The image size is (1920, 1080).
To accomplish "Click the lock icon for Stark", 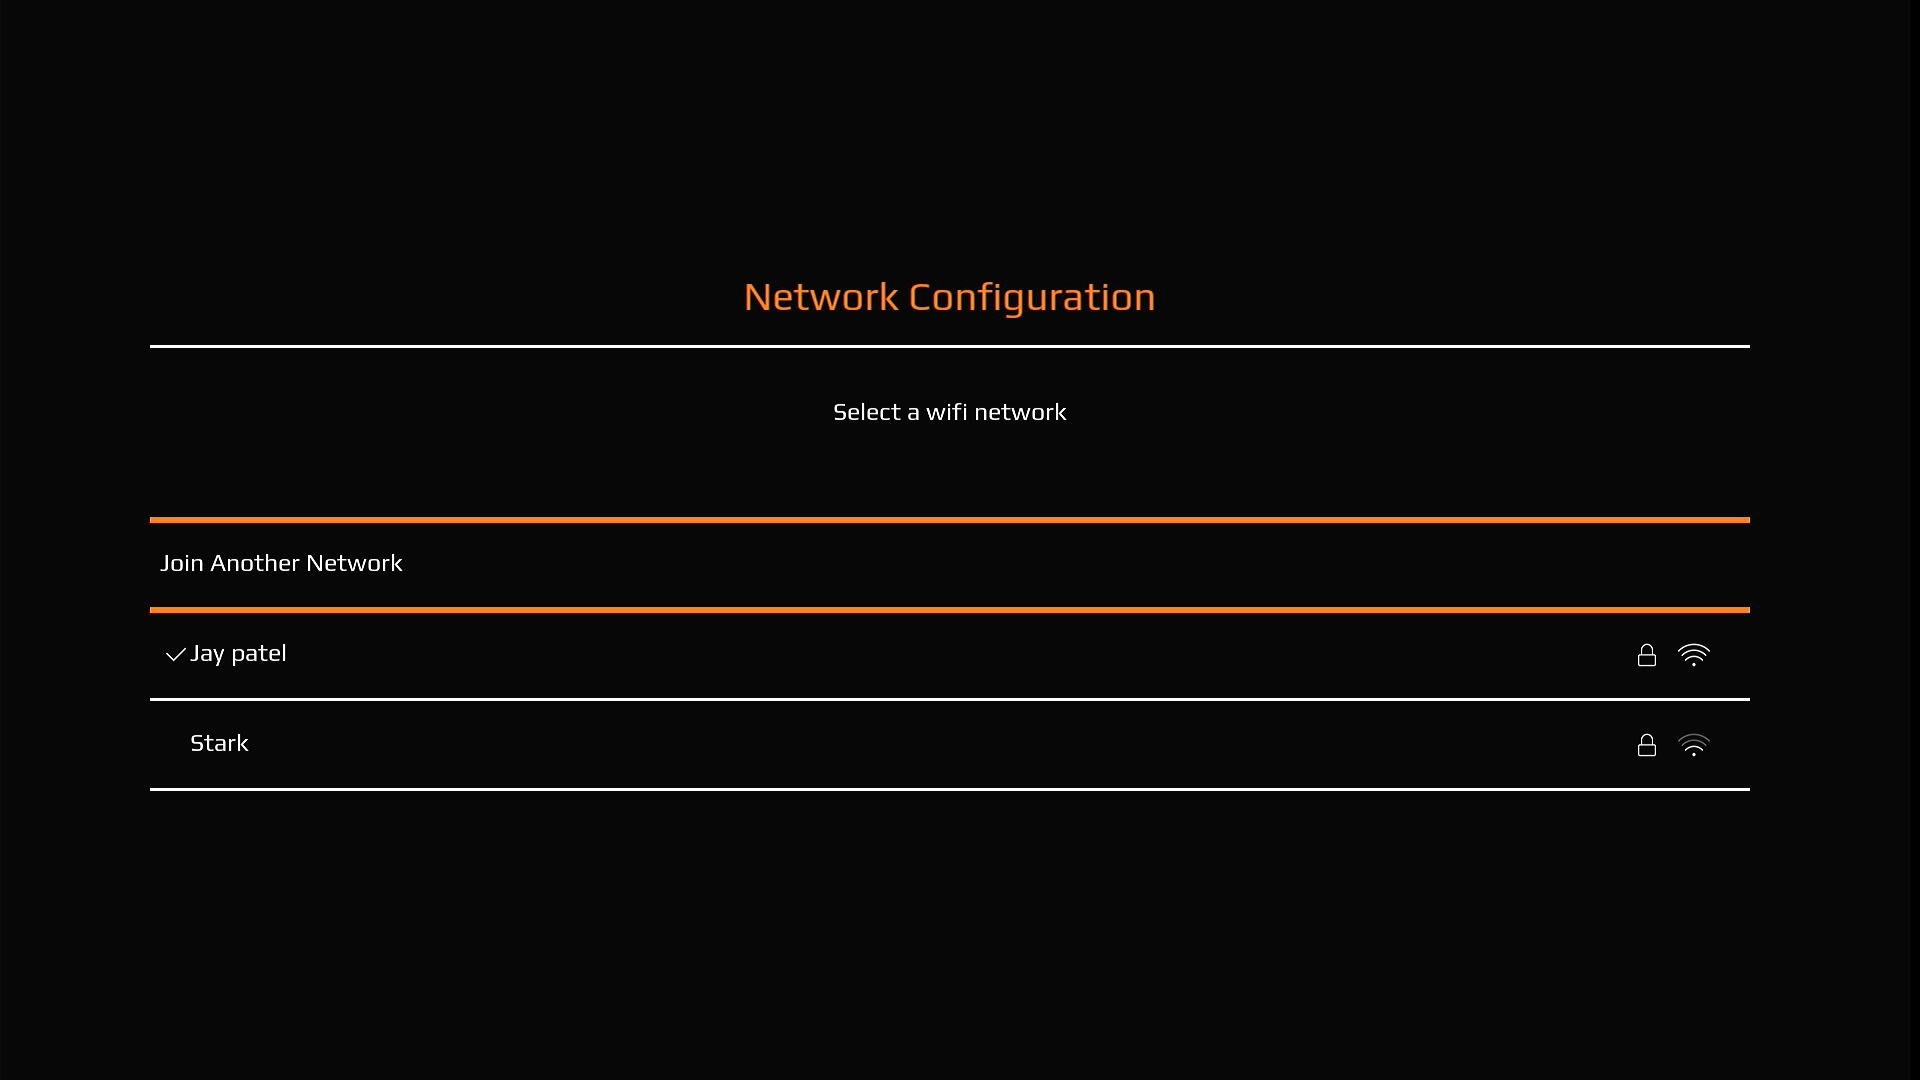I will 1646,745.
